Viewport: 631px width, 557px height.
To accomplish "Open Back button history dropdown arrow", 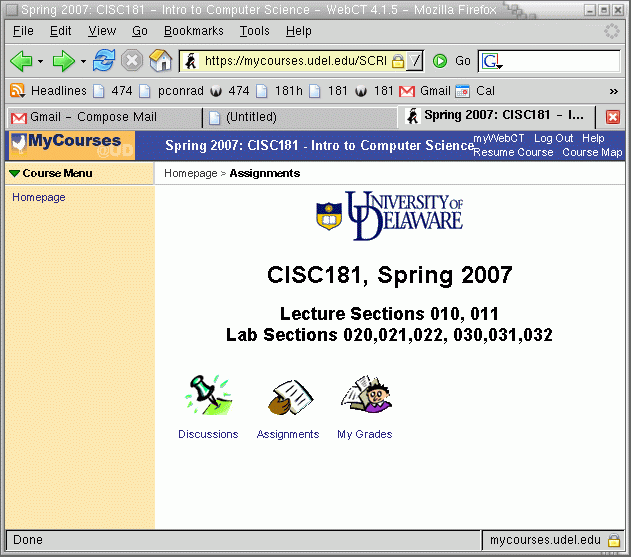I will [40, 62].
